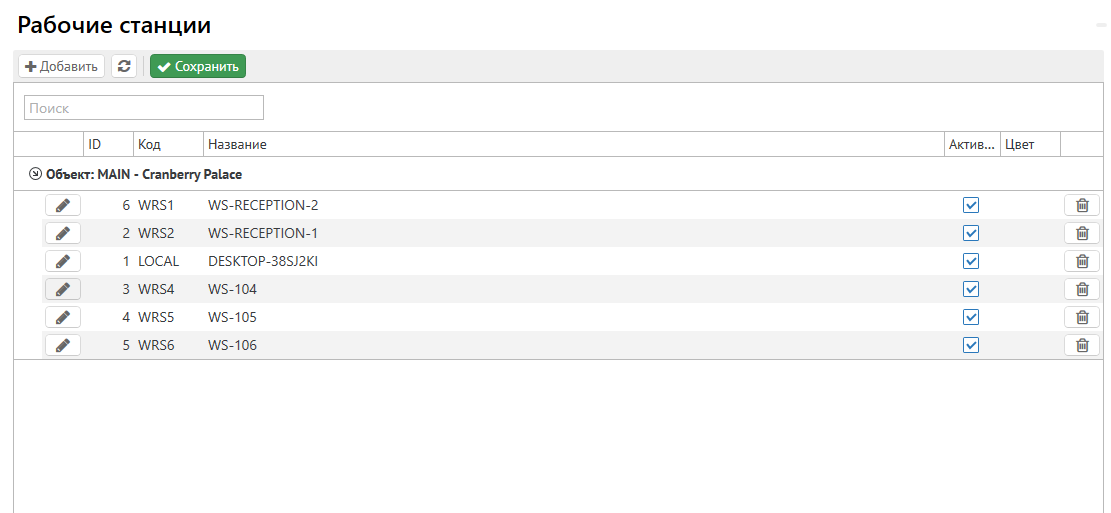Click the refresh icon in toolbar

pyautogui.click(x=124, y=67)
